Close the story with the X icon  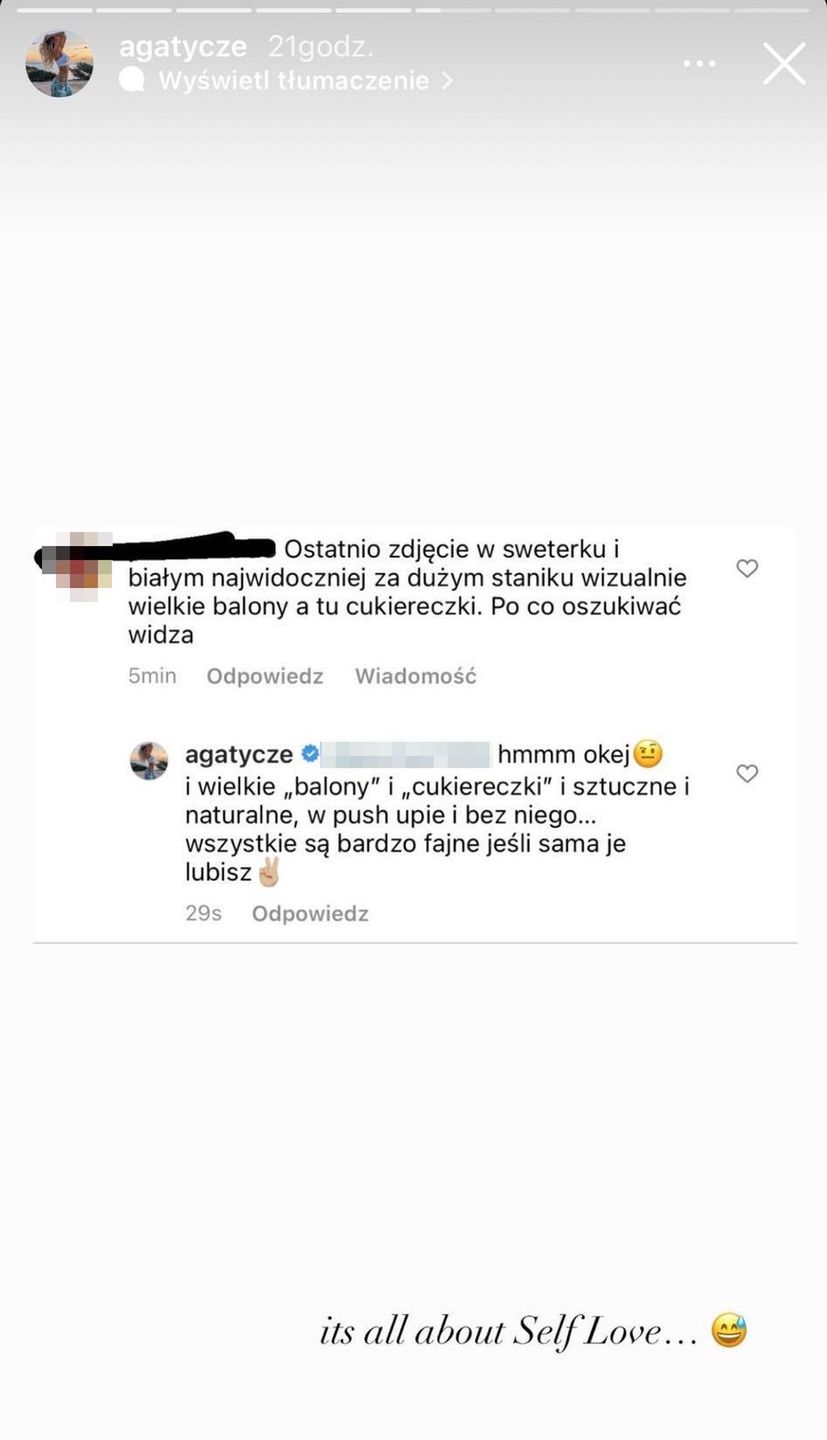click(784, 64)
